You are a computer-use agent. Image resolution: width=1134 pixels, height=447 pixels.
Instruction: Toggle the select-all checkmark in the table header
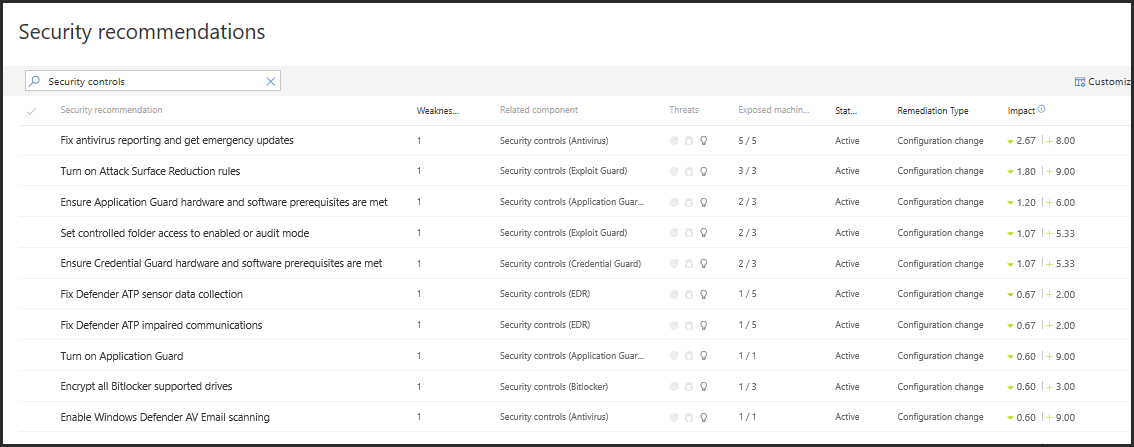[31, 111]
